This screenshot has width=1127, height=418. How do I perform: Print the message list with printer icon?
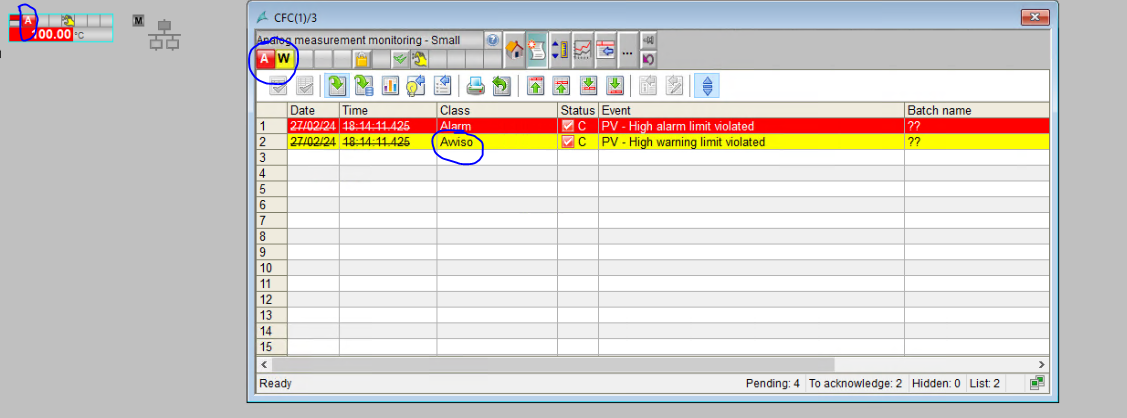click(x=475, y=86)
